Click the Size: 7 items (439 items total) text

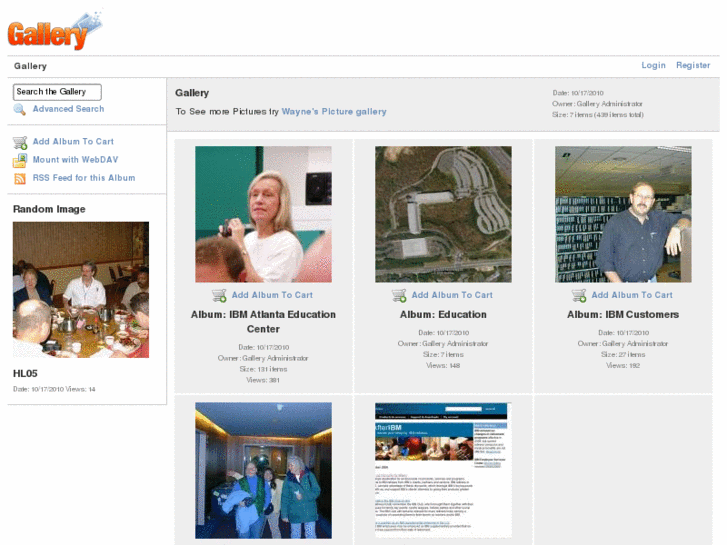click(x=598, y=115)
